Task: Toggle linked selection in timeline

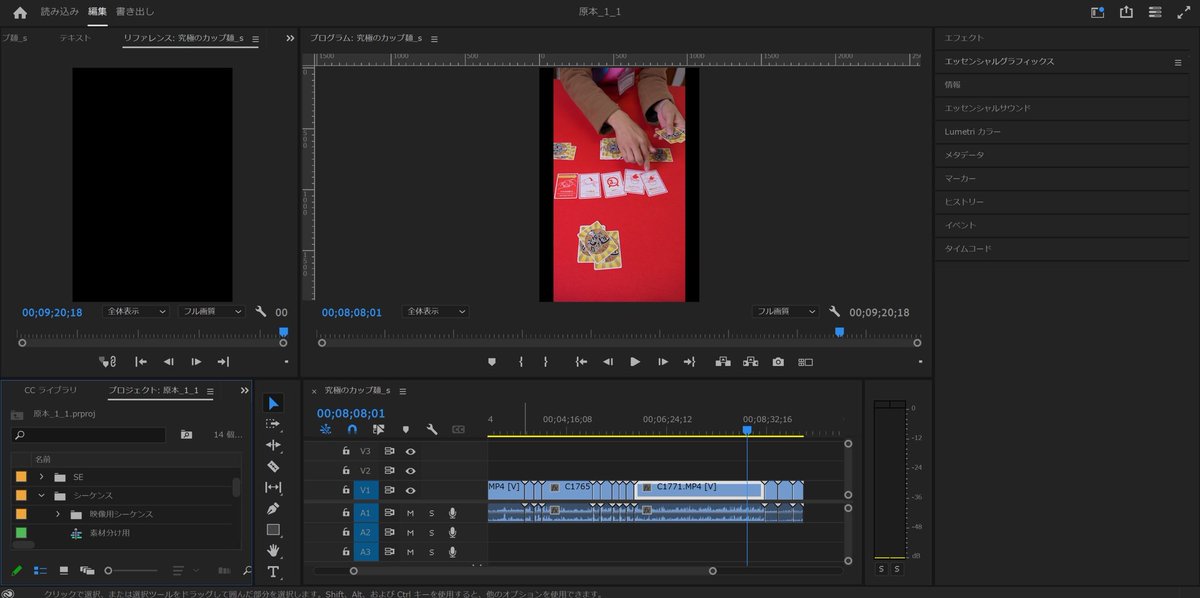Action: point(378,429)
